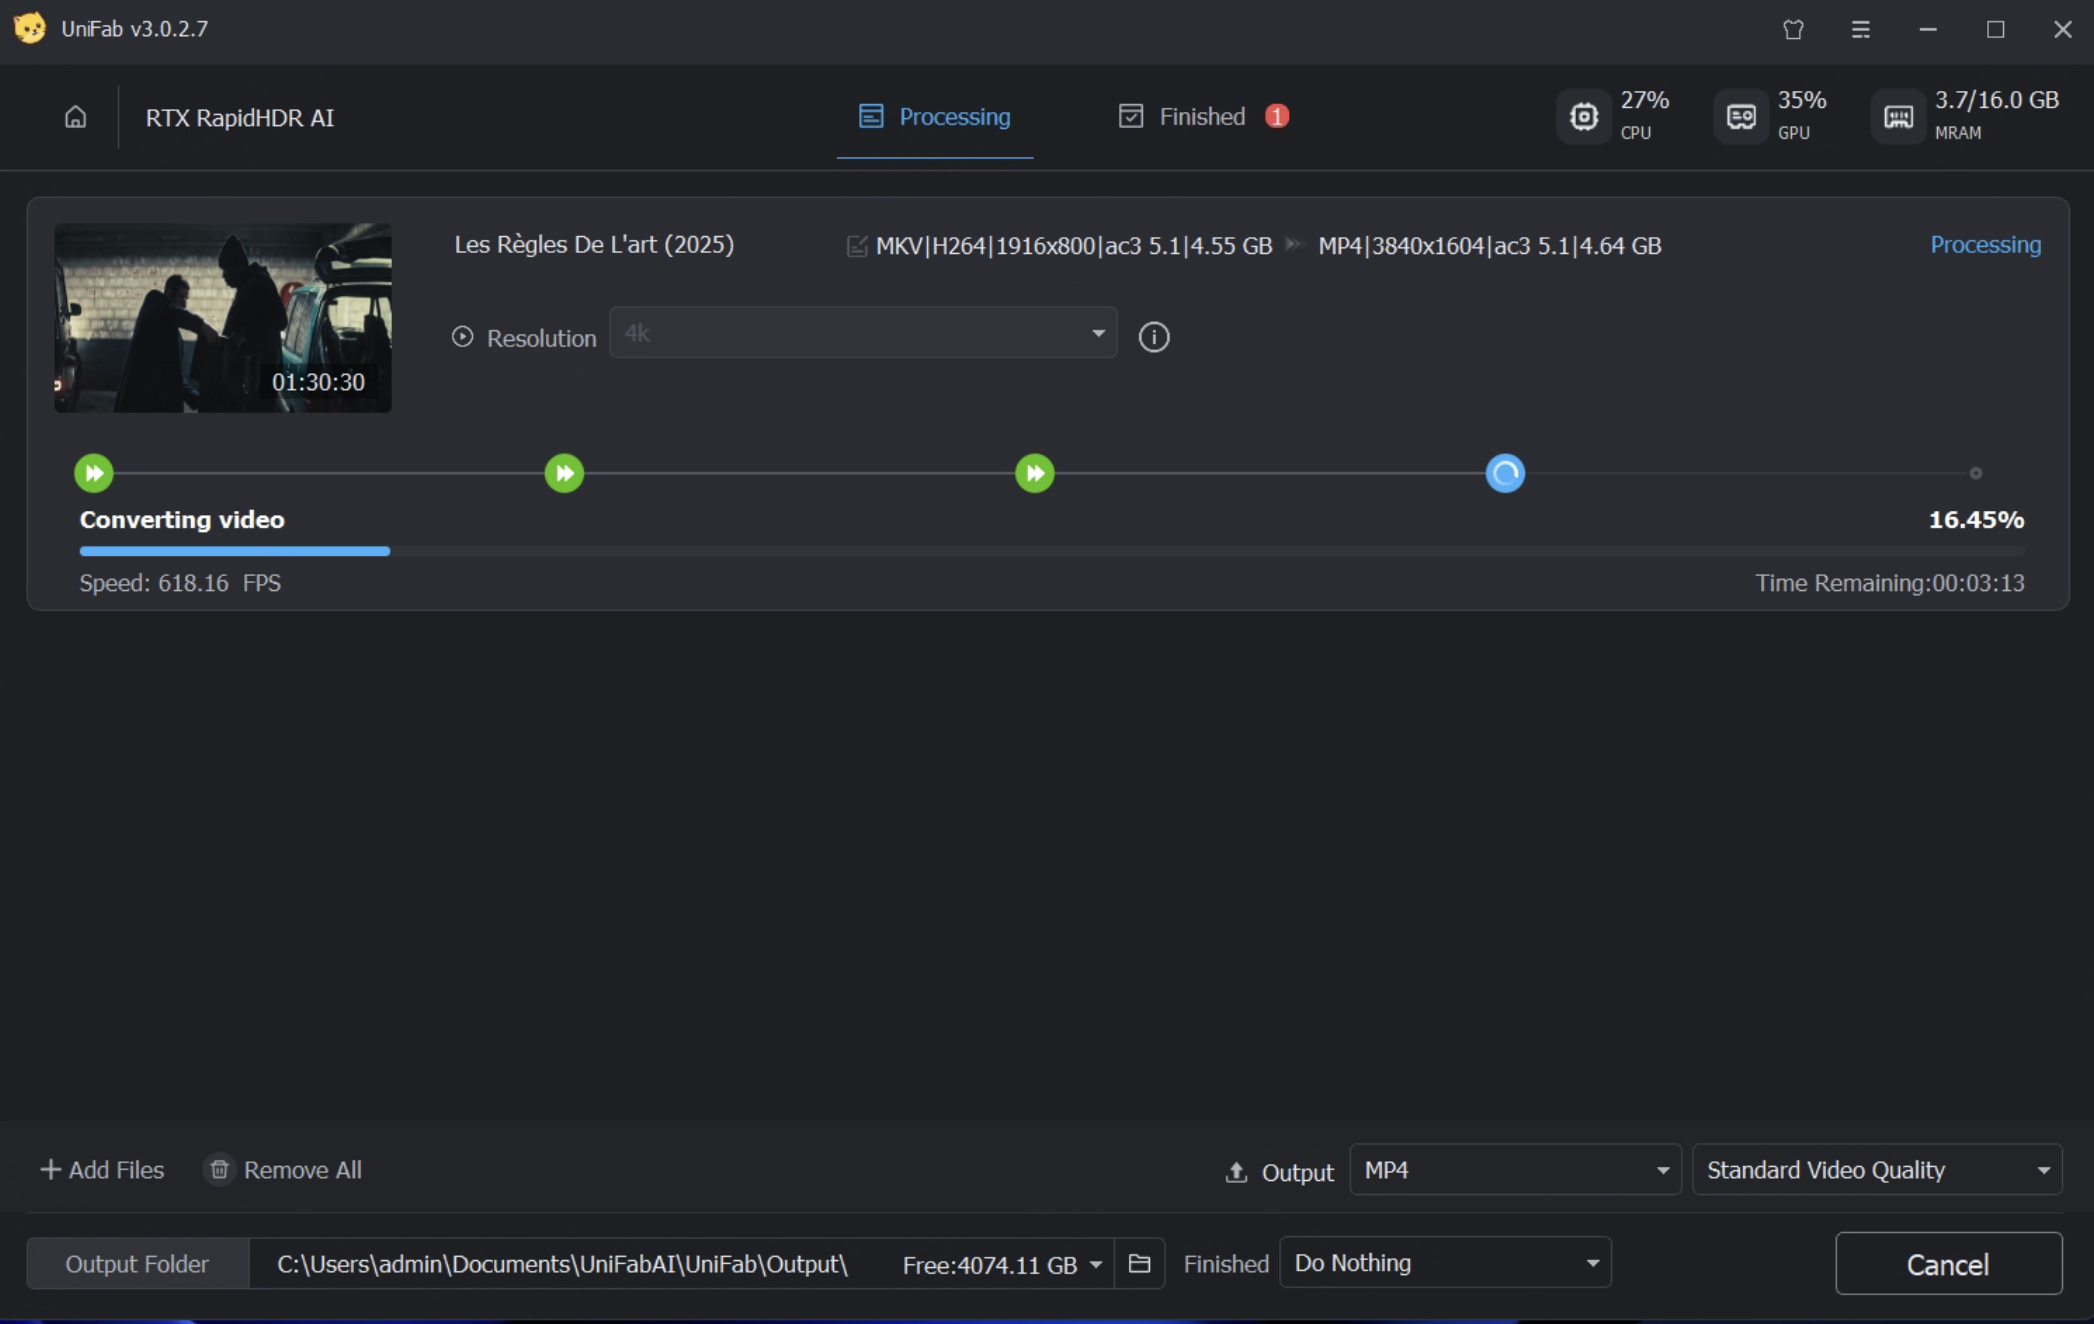Click the GPU usage icon
The width and height of the screenshot is (2094, 1324).
coord(1741,117)
